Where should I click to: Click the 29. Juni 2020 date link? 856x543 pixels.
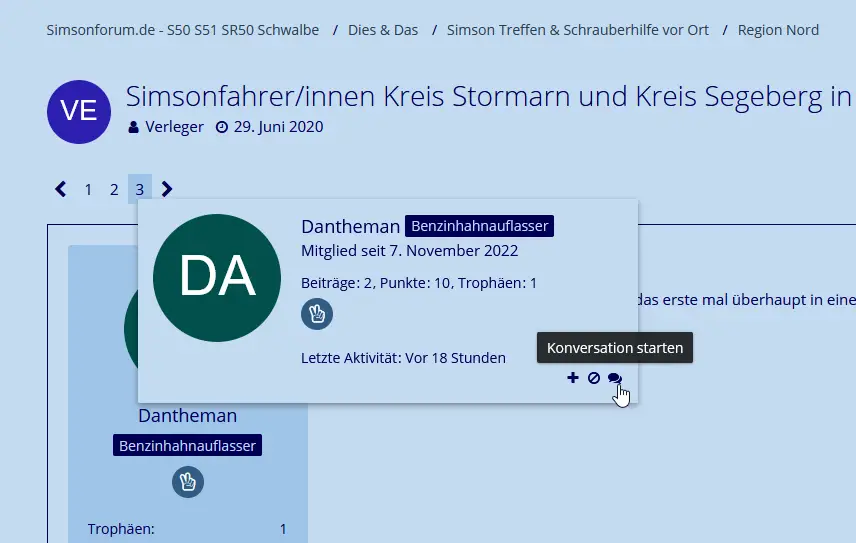pyautogui.click(x=277, y=127)
